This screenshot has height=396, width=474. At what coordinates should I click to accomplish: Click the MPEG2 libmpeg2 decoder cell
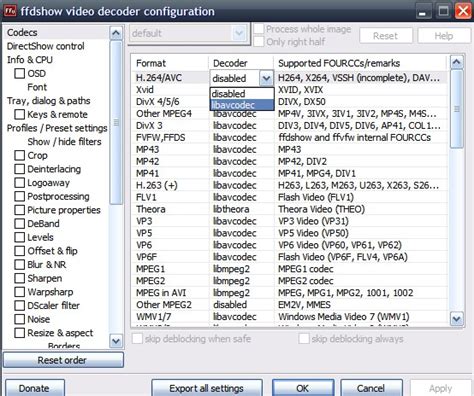pyautogui.click(x=241, y=281)
